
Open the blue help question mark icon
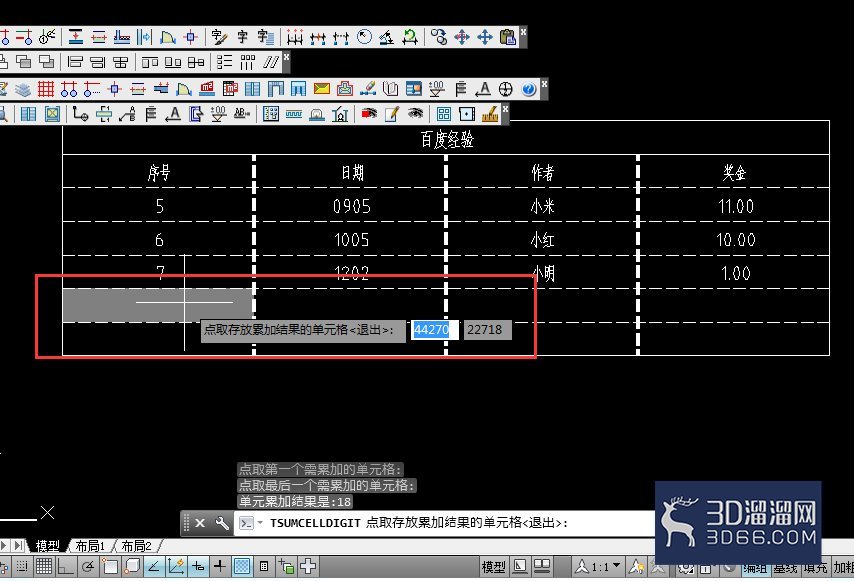click(x=529, y=88)
